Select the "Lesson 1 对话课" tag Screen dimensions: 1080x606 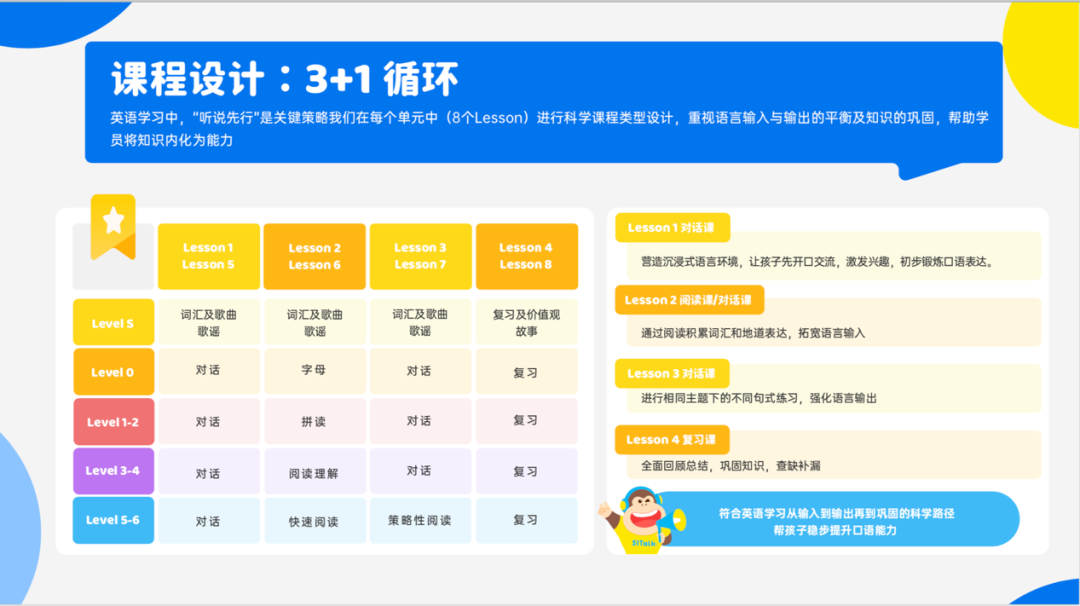(x=672, y=228)
